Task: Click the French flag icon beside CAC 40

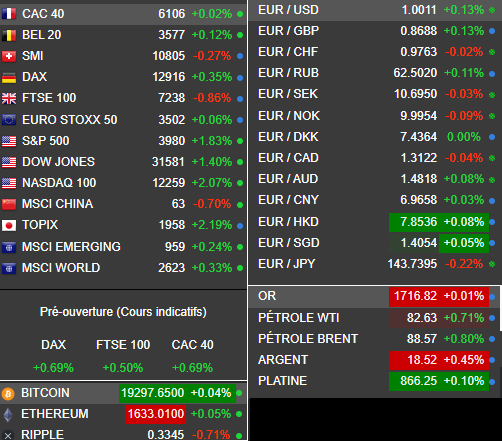Action: click(x=9, y=14)
